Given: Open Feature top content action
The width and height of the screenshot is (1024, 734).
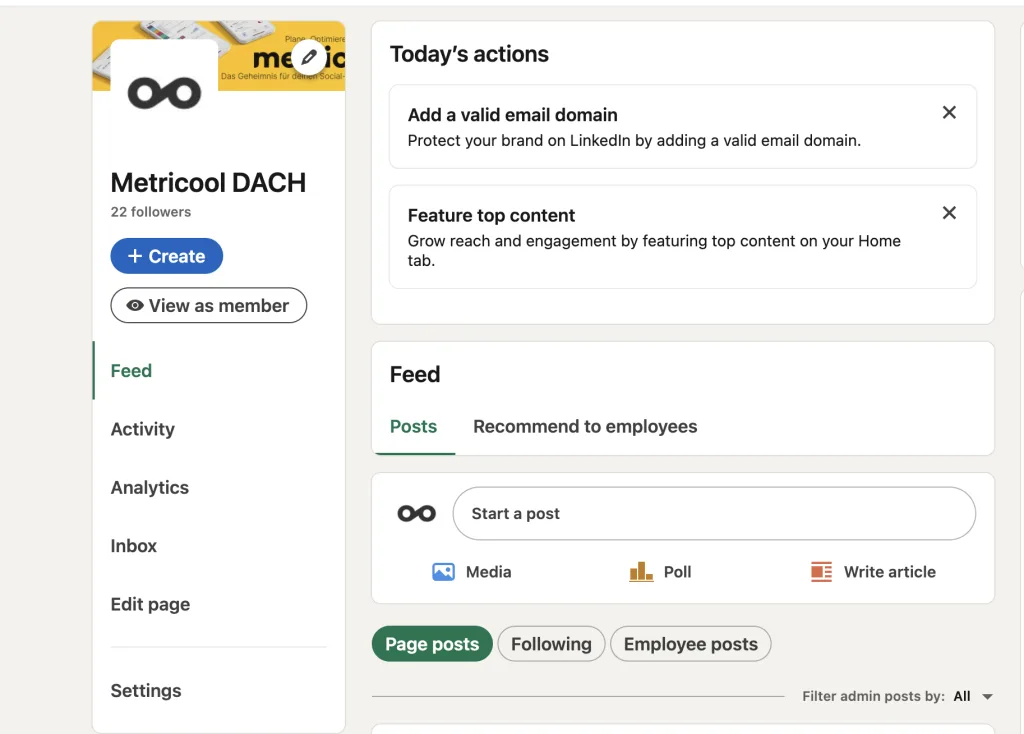Looking at the screenshot, I should tap(683, 237).
